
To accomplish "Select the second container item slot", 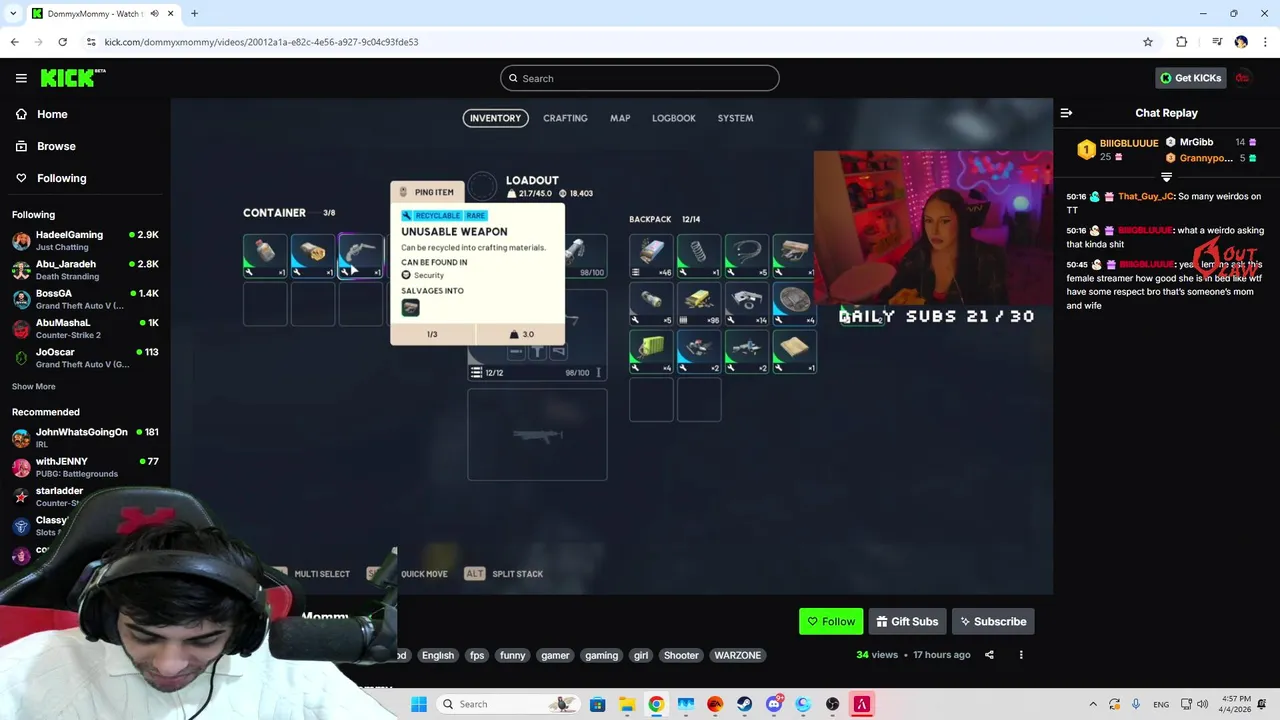I will click(313, 256).
